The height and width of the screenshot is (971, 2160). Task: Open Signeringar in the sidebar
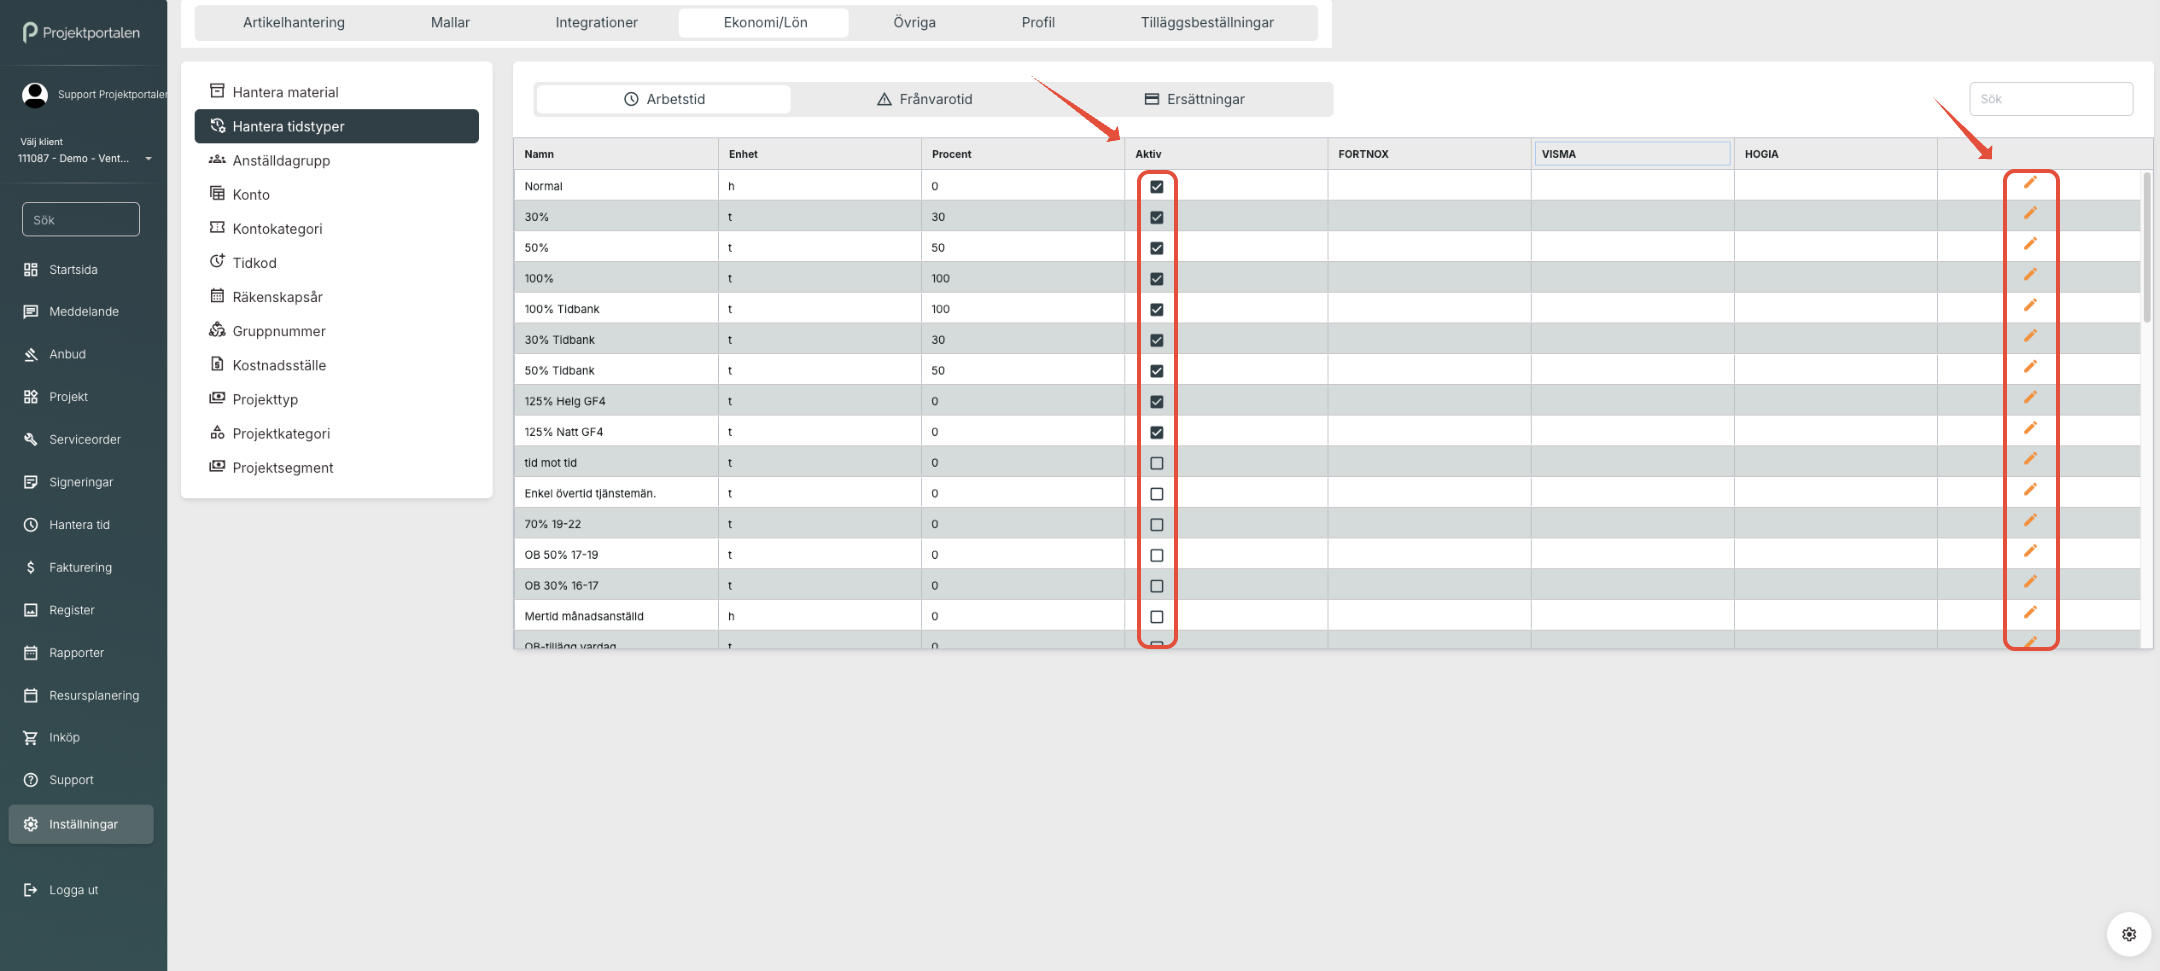(80, 482)
